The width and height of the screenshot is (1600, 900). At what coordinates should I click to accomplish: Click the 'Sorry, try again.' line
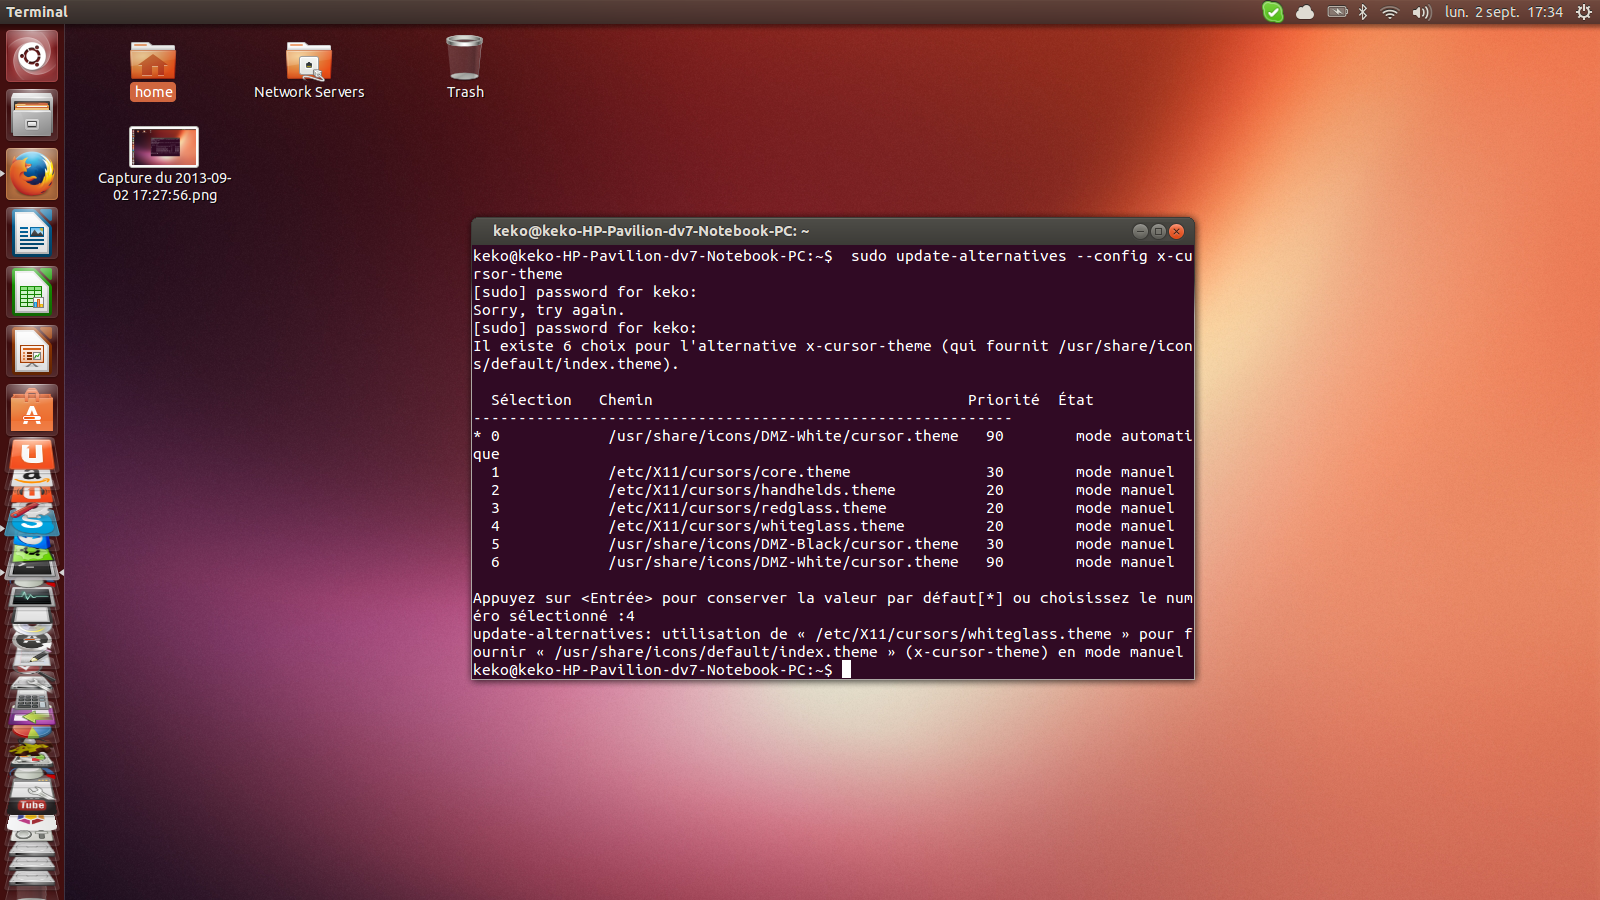coord(549,310)
